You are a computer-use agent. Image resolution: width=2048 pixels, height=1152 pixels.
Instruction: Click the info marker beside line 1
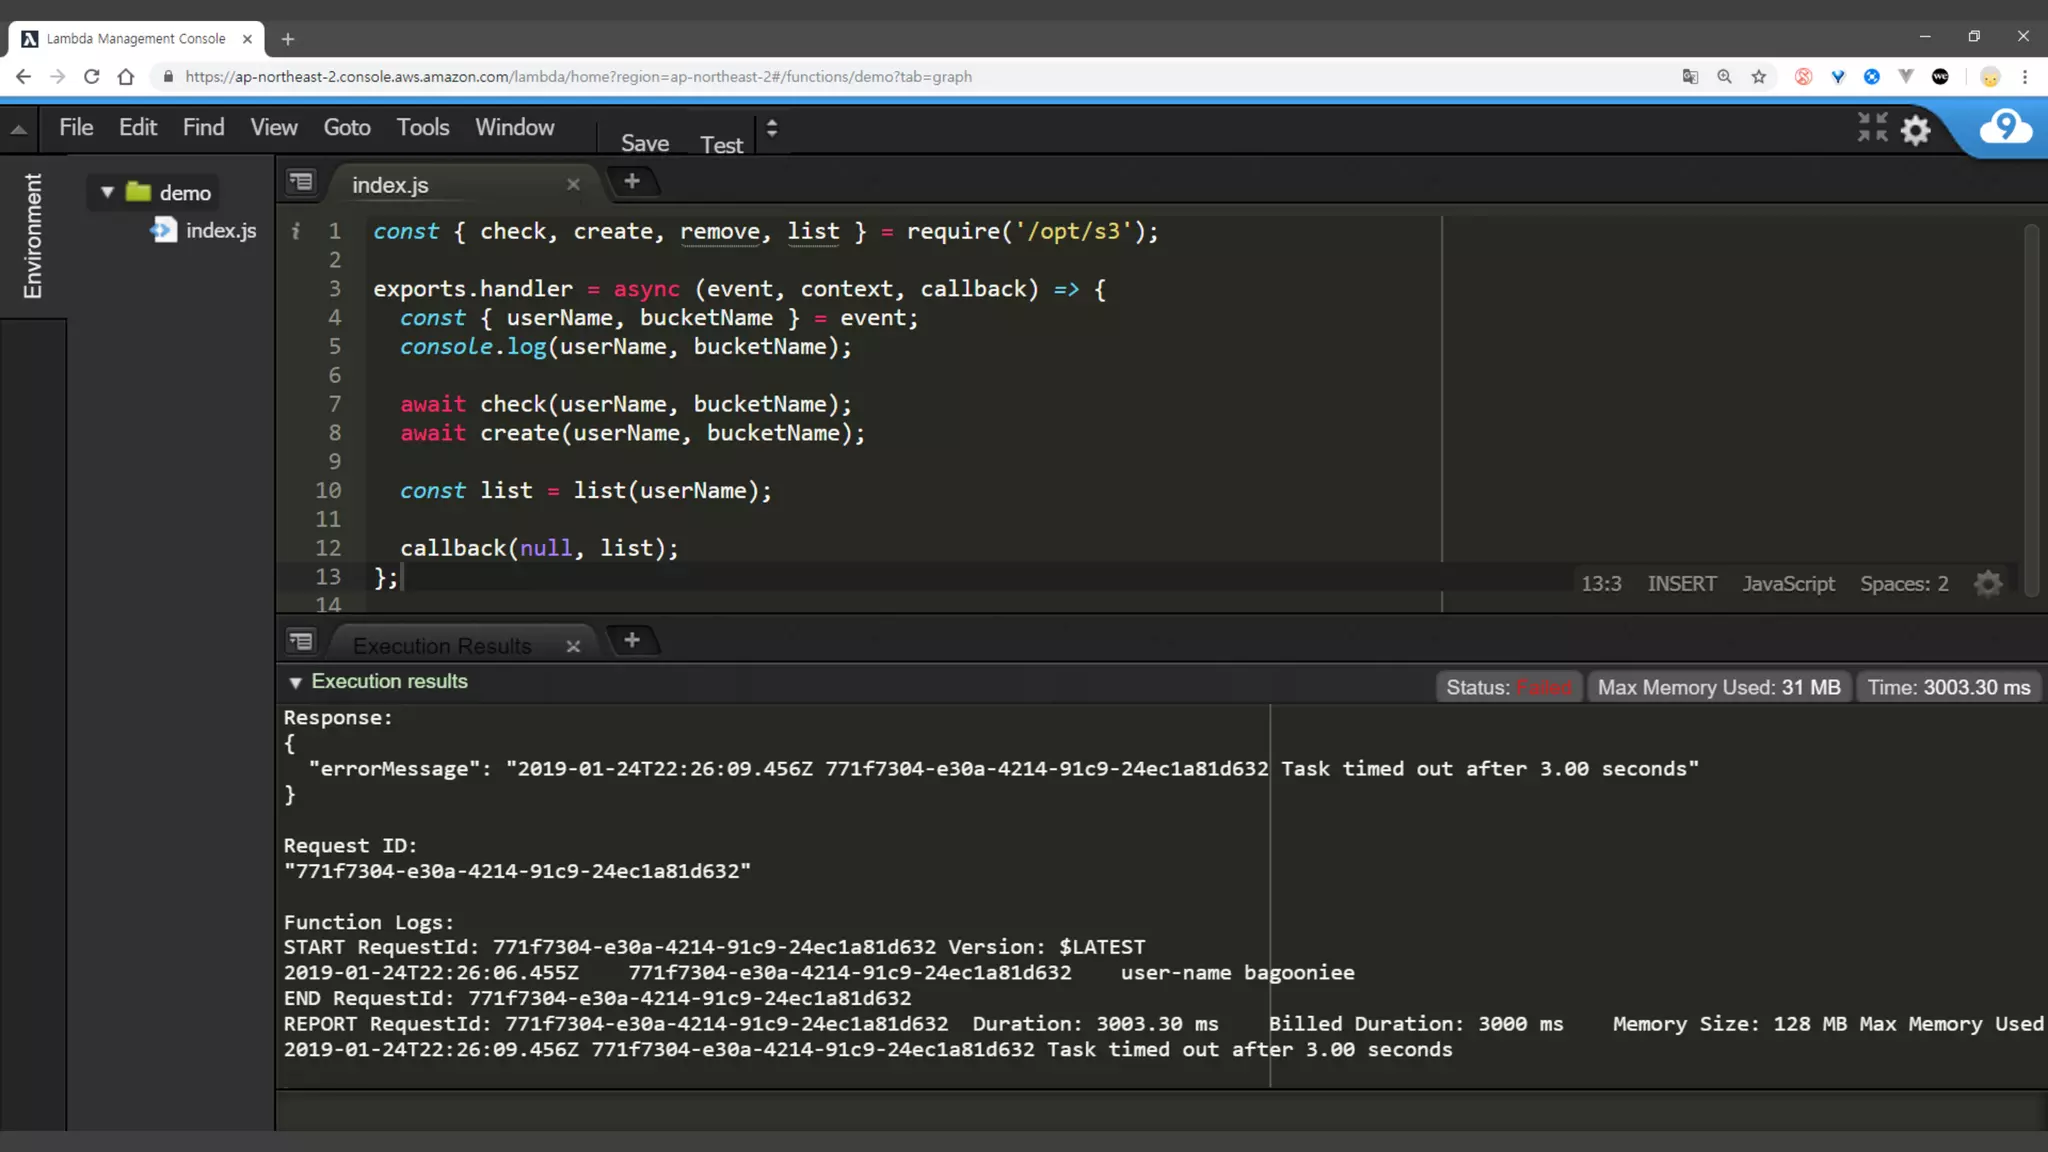point(296,231)
